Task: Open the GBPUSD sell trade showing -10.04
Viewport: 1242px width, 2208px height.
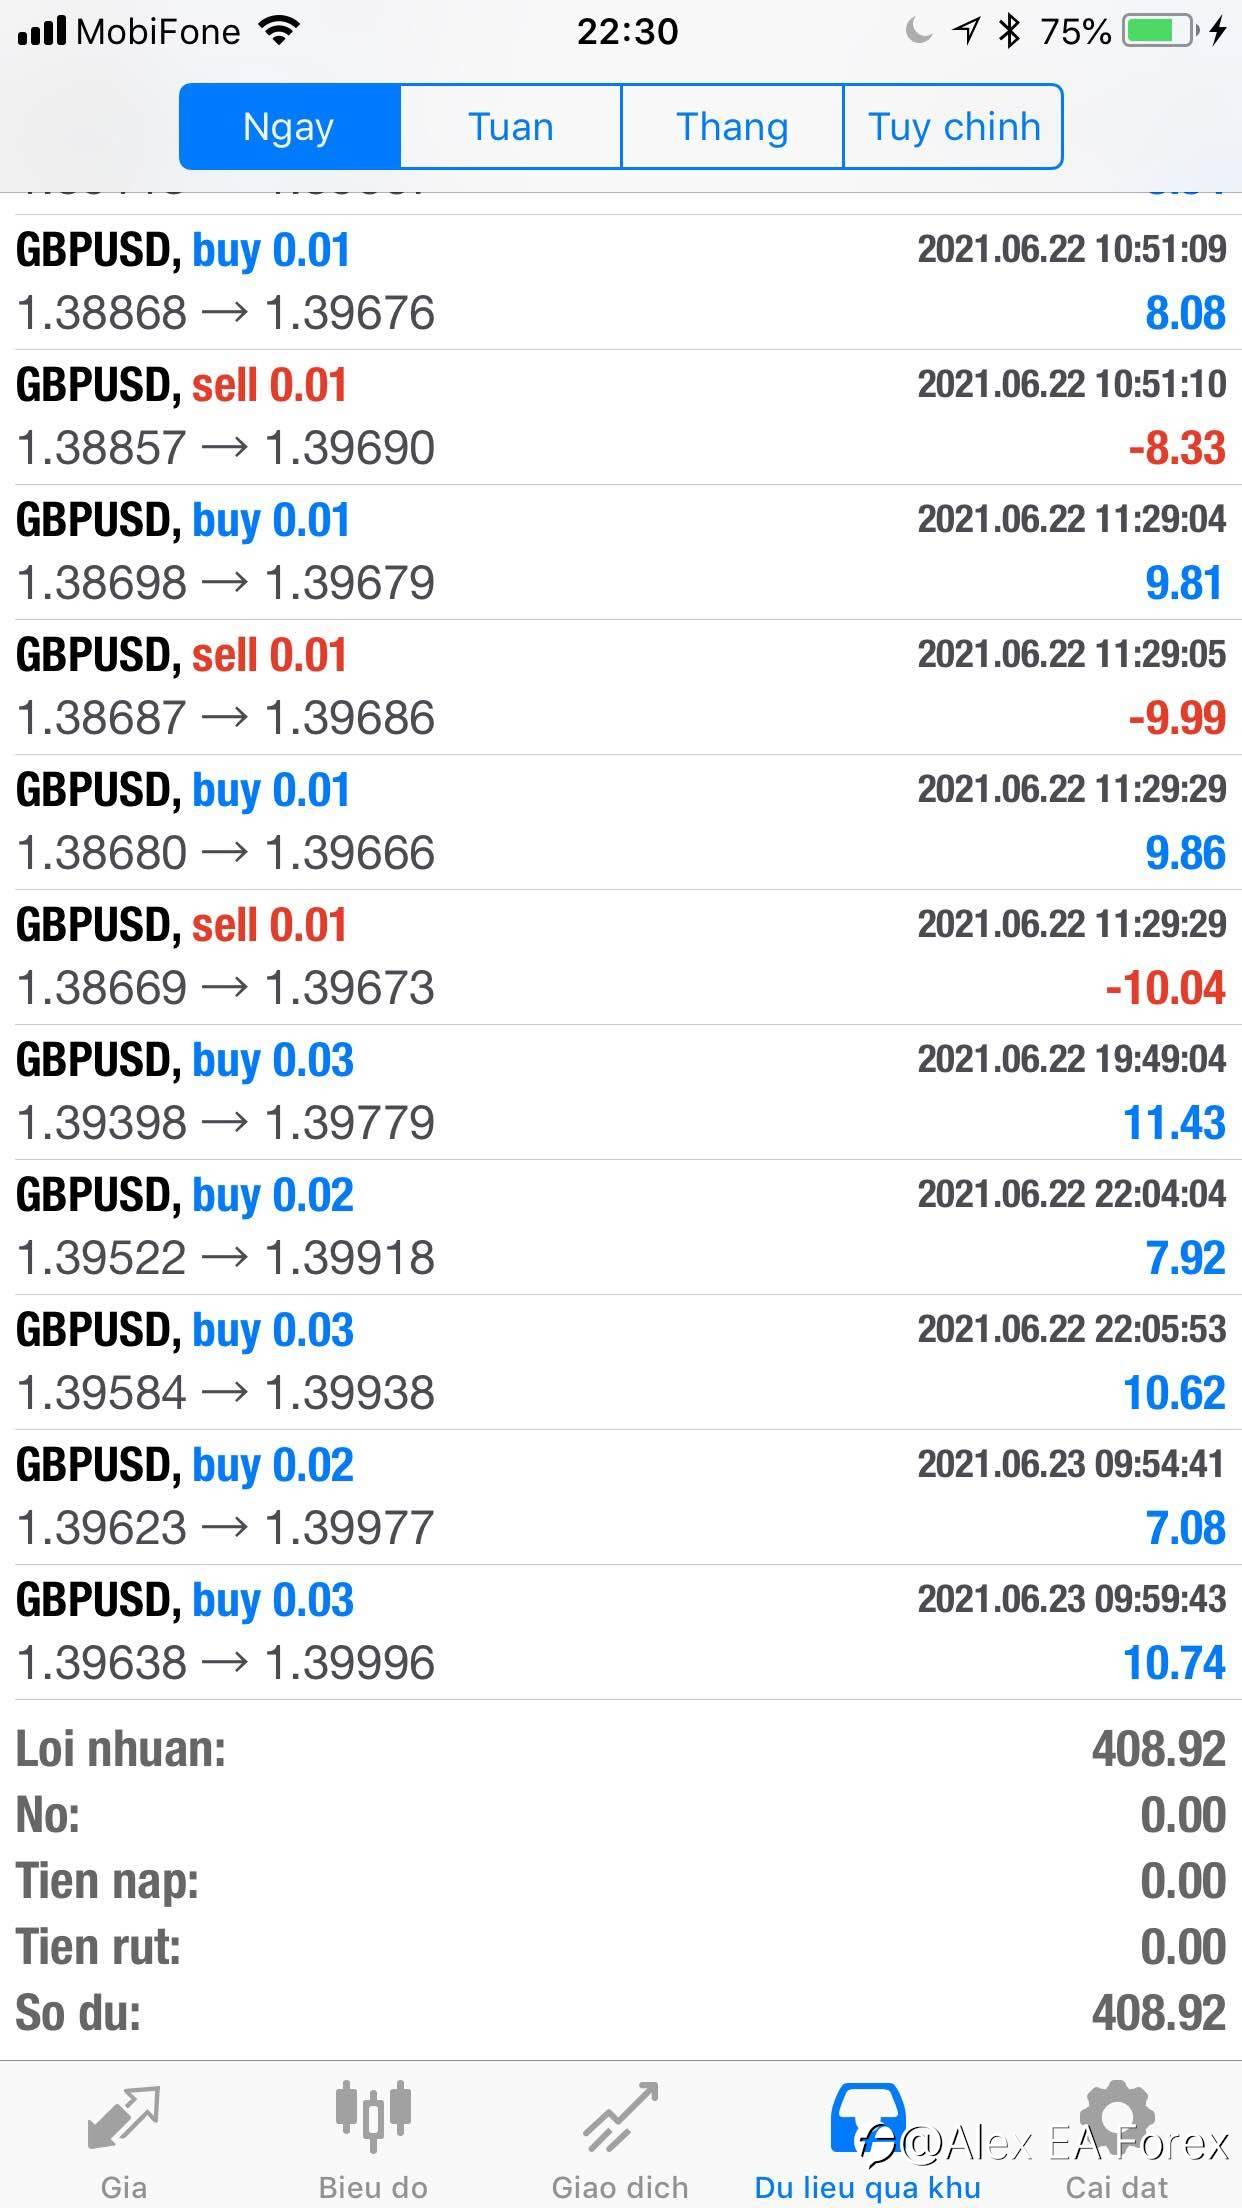Action: [x=620, y=957]
